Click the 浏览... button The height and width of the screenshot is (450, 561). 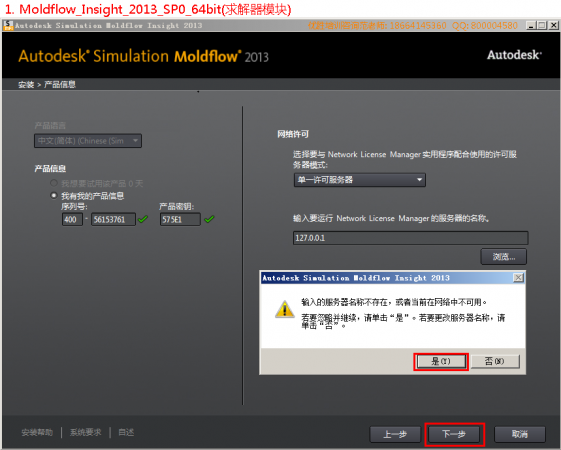(x=504, y=256)
